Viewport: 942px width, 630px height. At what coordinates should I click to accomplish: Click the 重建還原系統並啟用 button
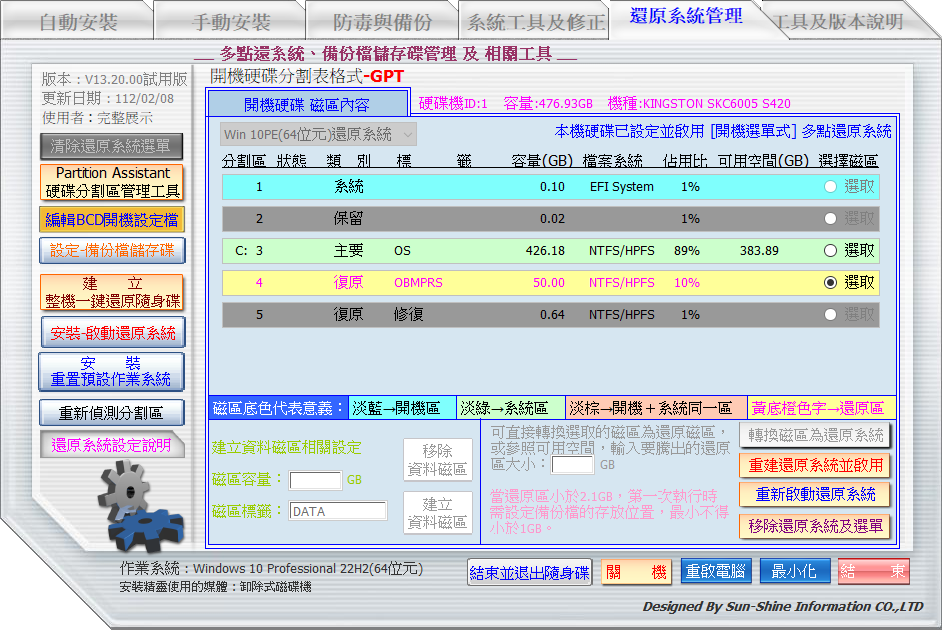[x=817, y=465]
